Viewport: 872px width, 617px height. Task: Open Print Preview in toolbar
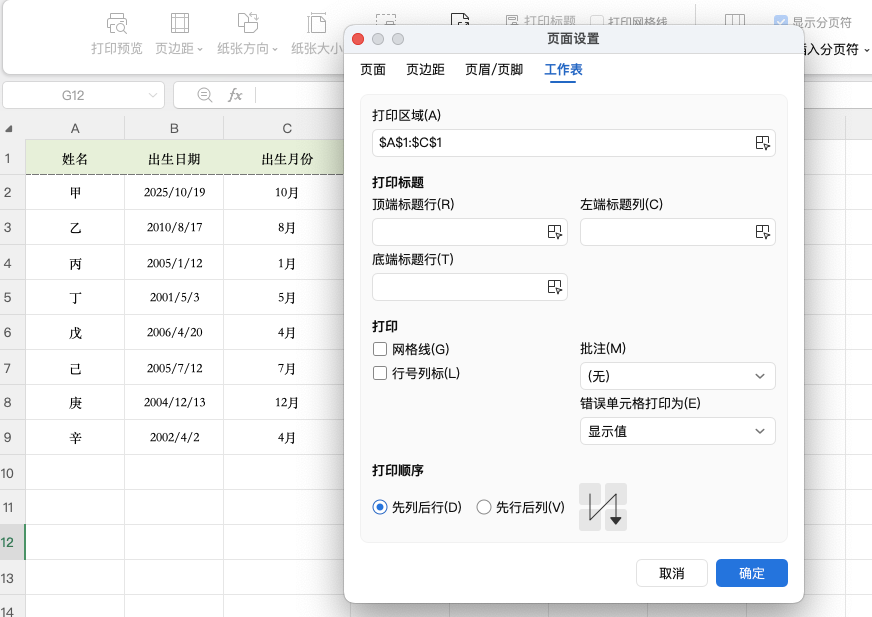(x=117, y=34)
